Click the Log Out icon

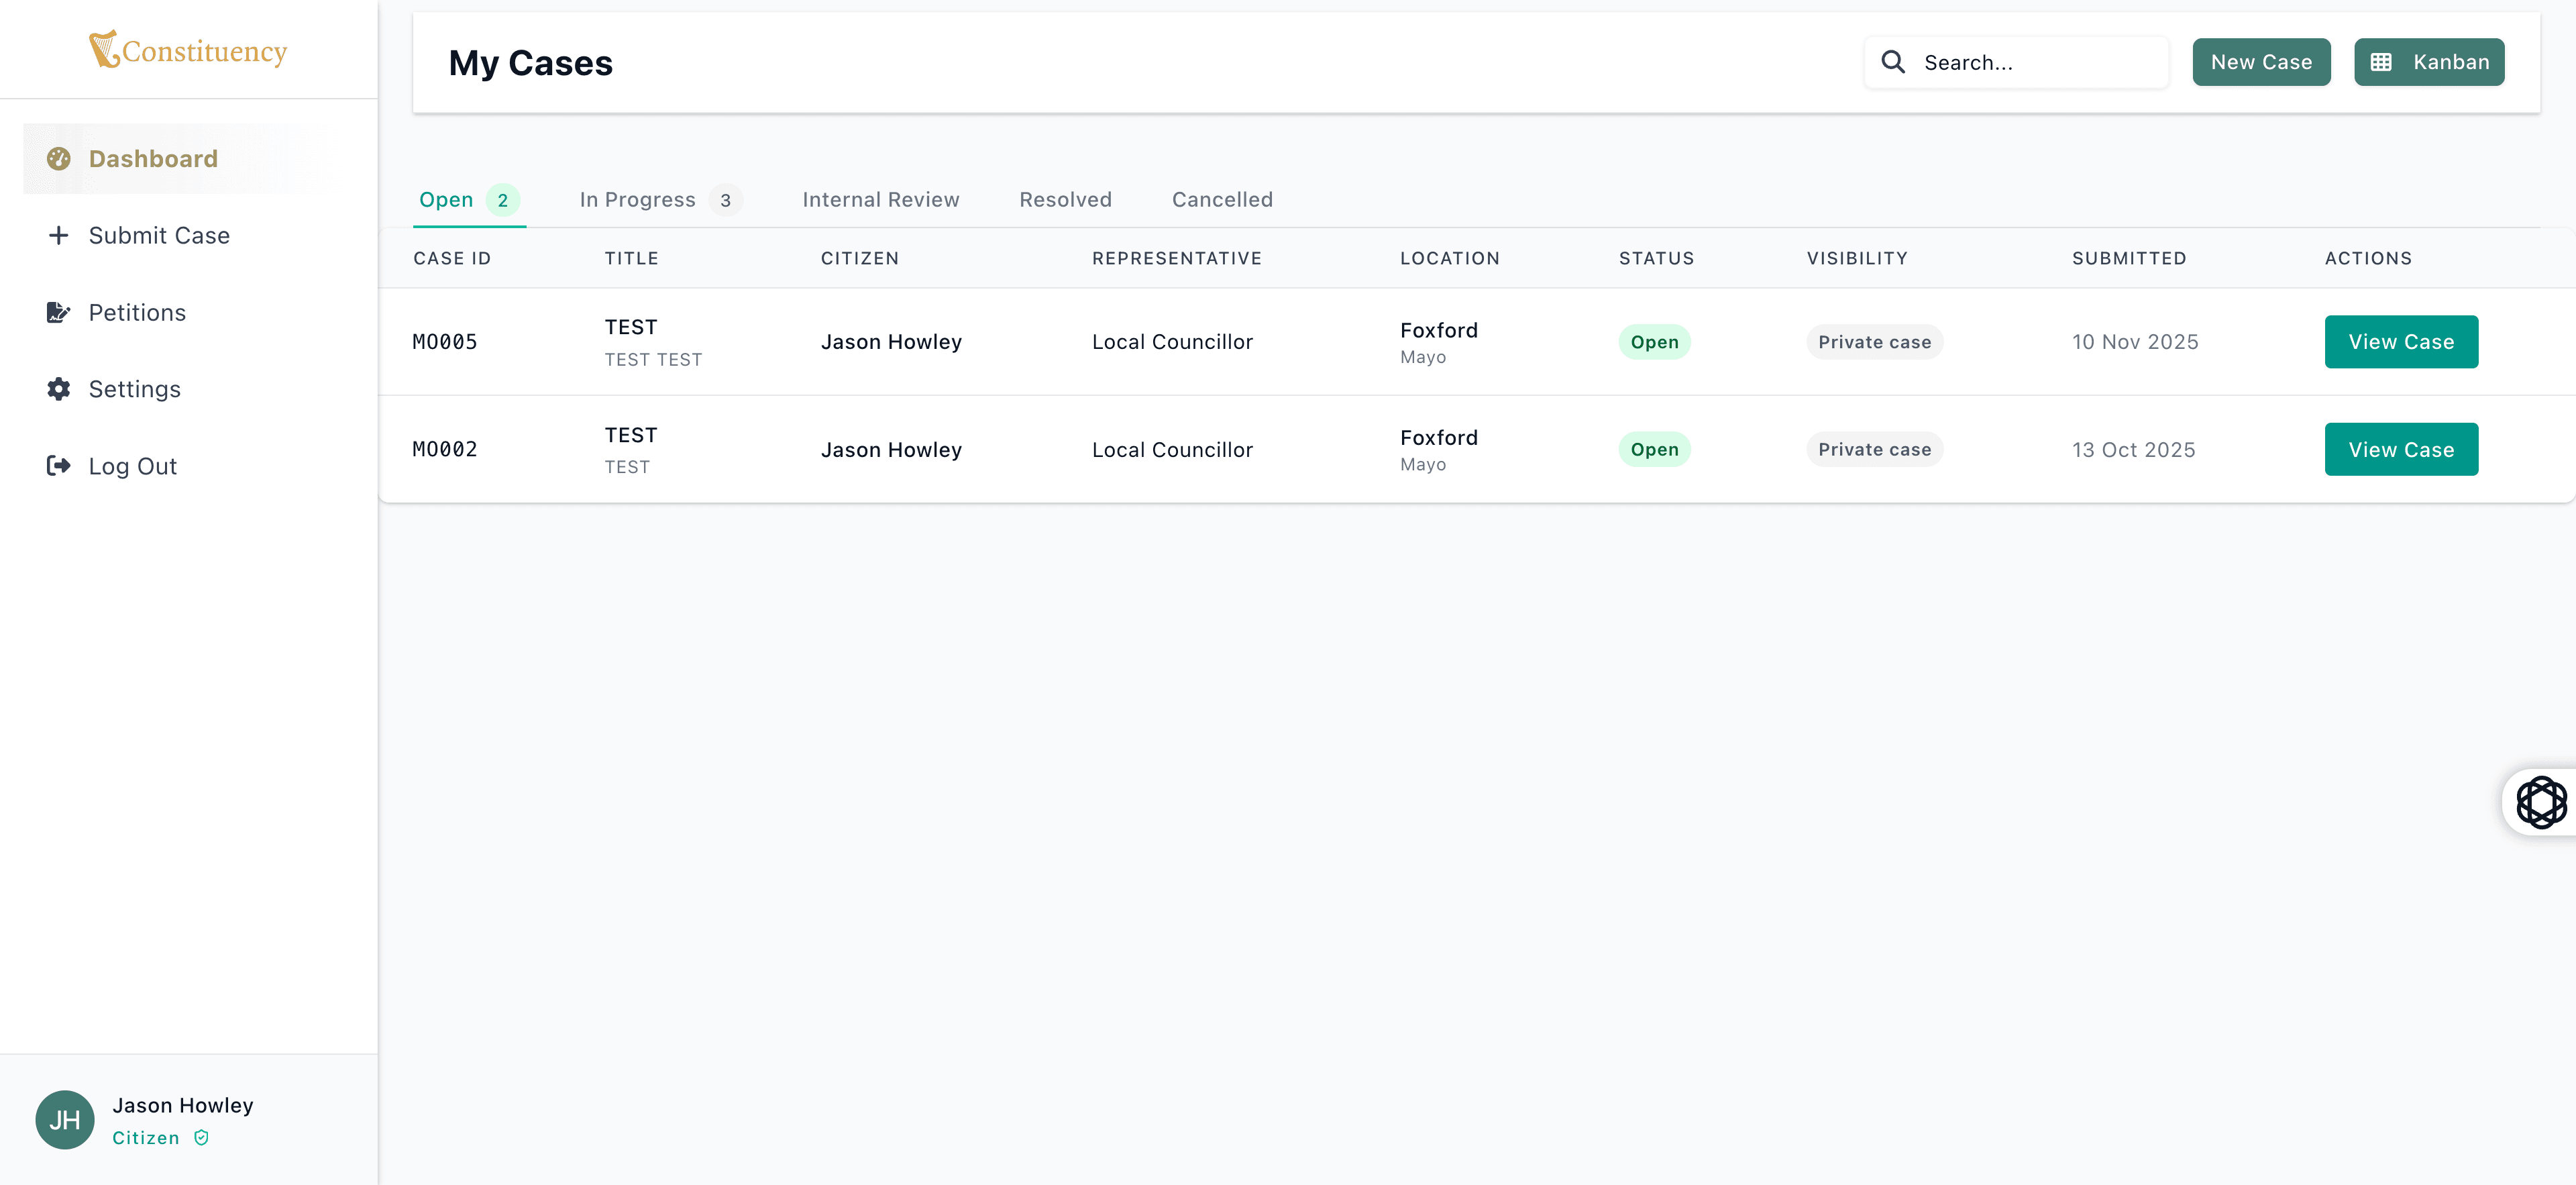coord(58,465)
